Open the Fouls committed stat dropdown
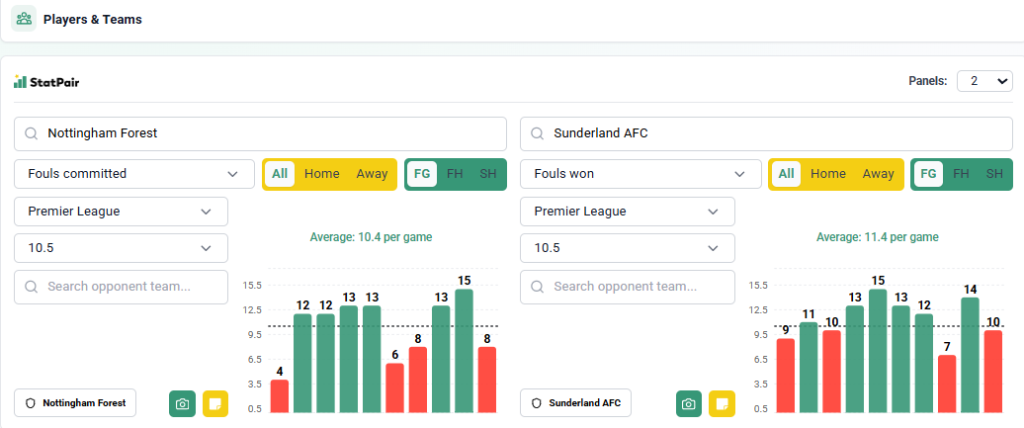Screen dimensions: 1024x428 click(x=134, y=174)
